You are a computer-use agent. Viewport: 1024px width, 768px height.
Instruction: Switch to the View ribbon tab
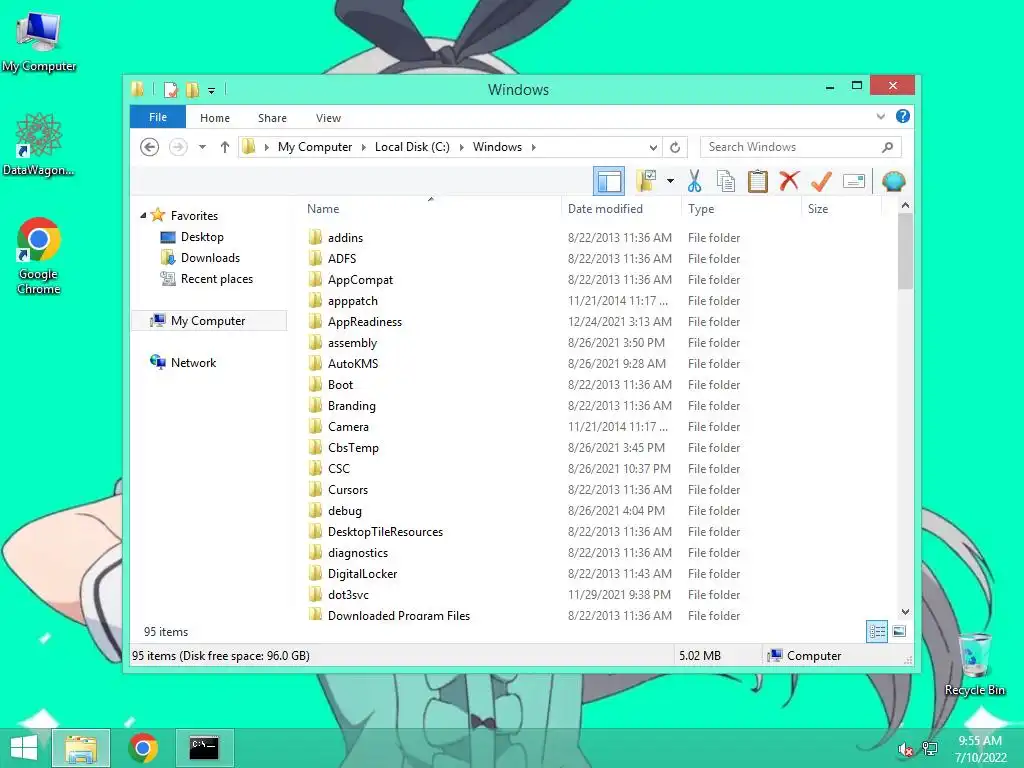coord(328,118)
